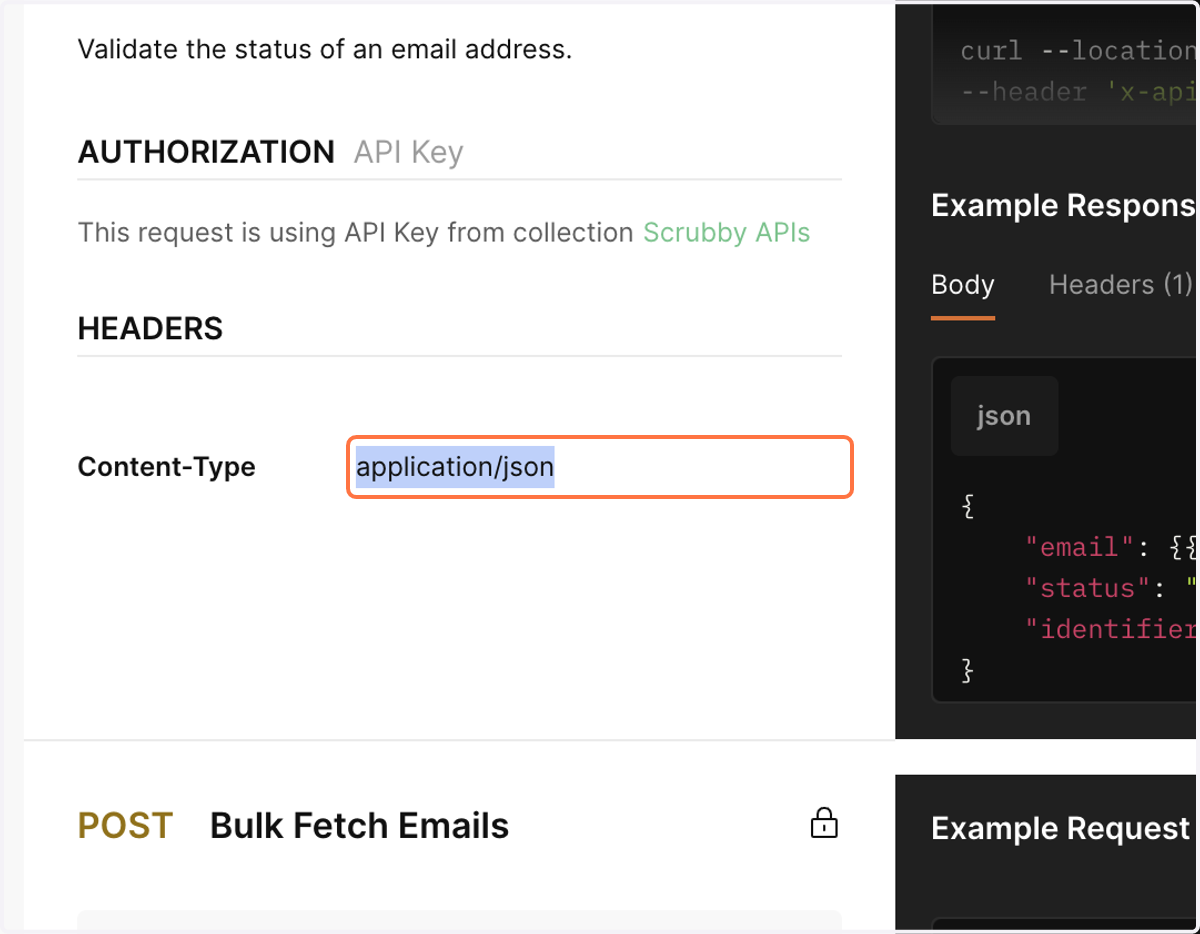The width and height of the screenshot is (1200, 934).
Task: Click the POST method label
Action: point(125,826)
